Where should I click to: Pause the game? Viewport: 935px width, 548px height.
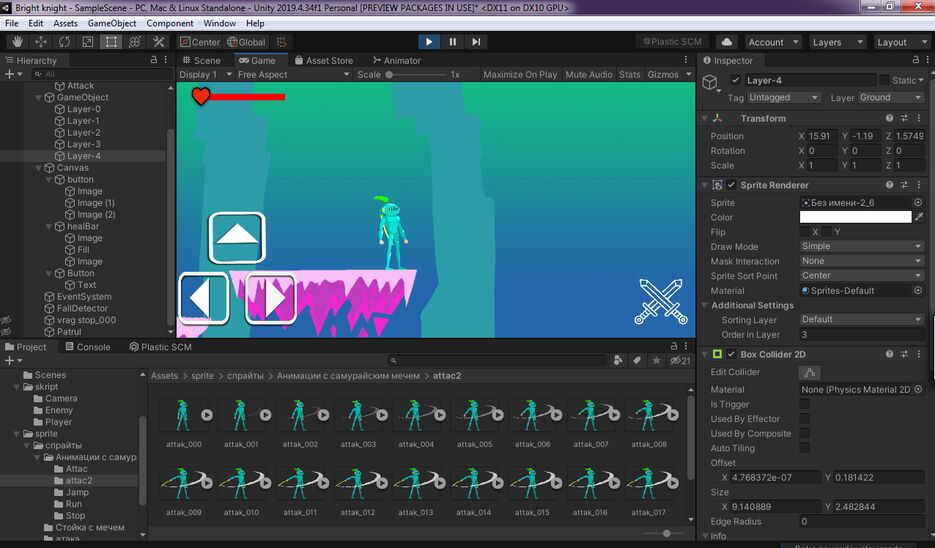coord(453,42)
